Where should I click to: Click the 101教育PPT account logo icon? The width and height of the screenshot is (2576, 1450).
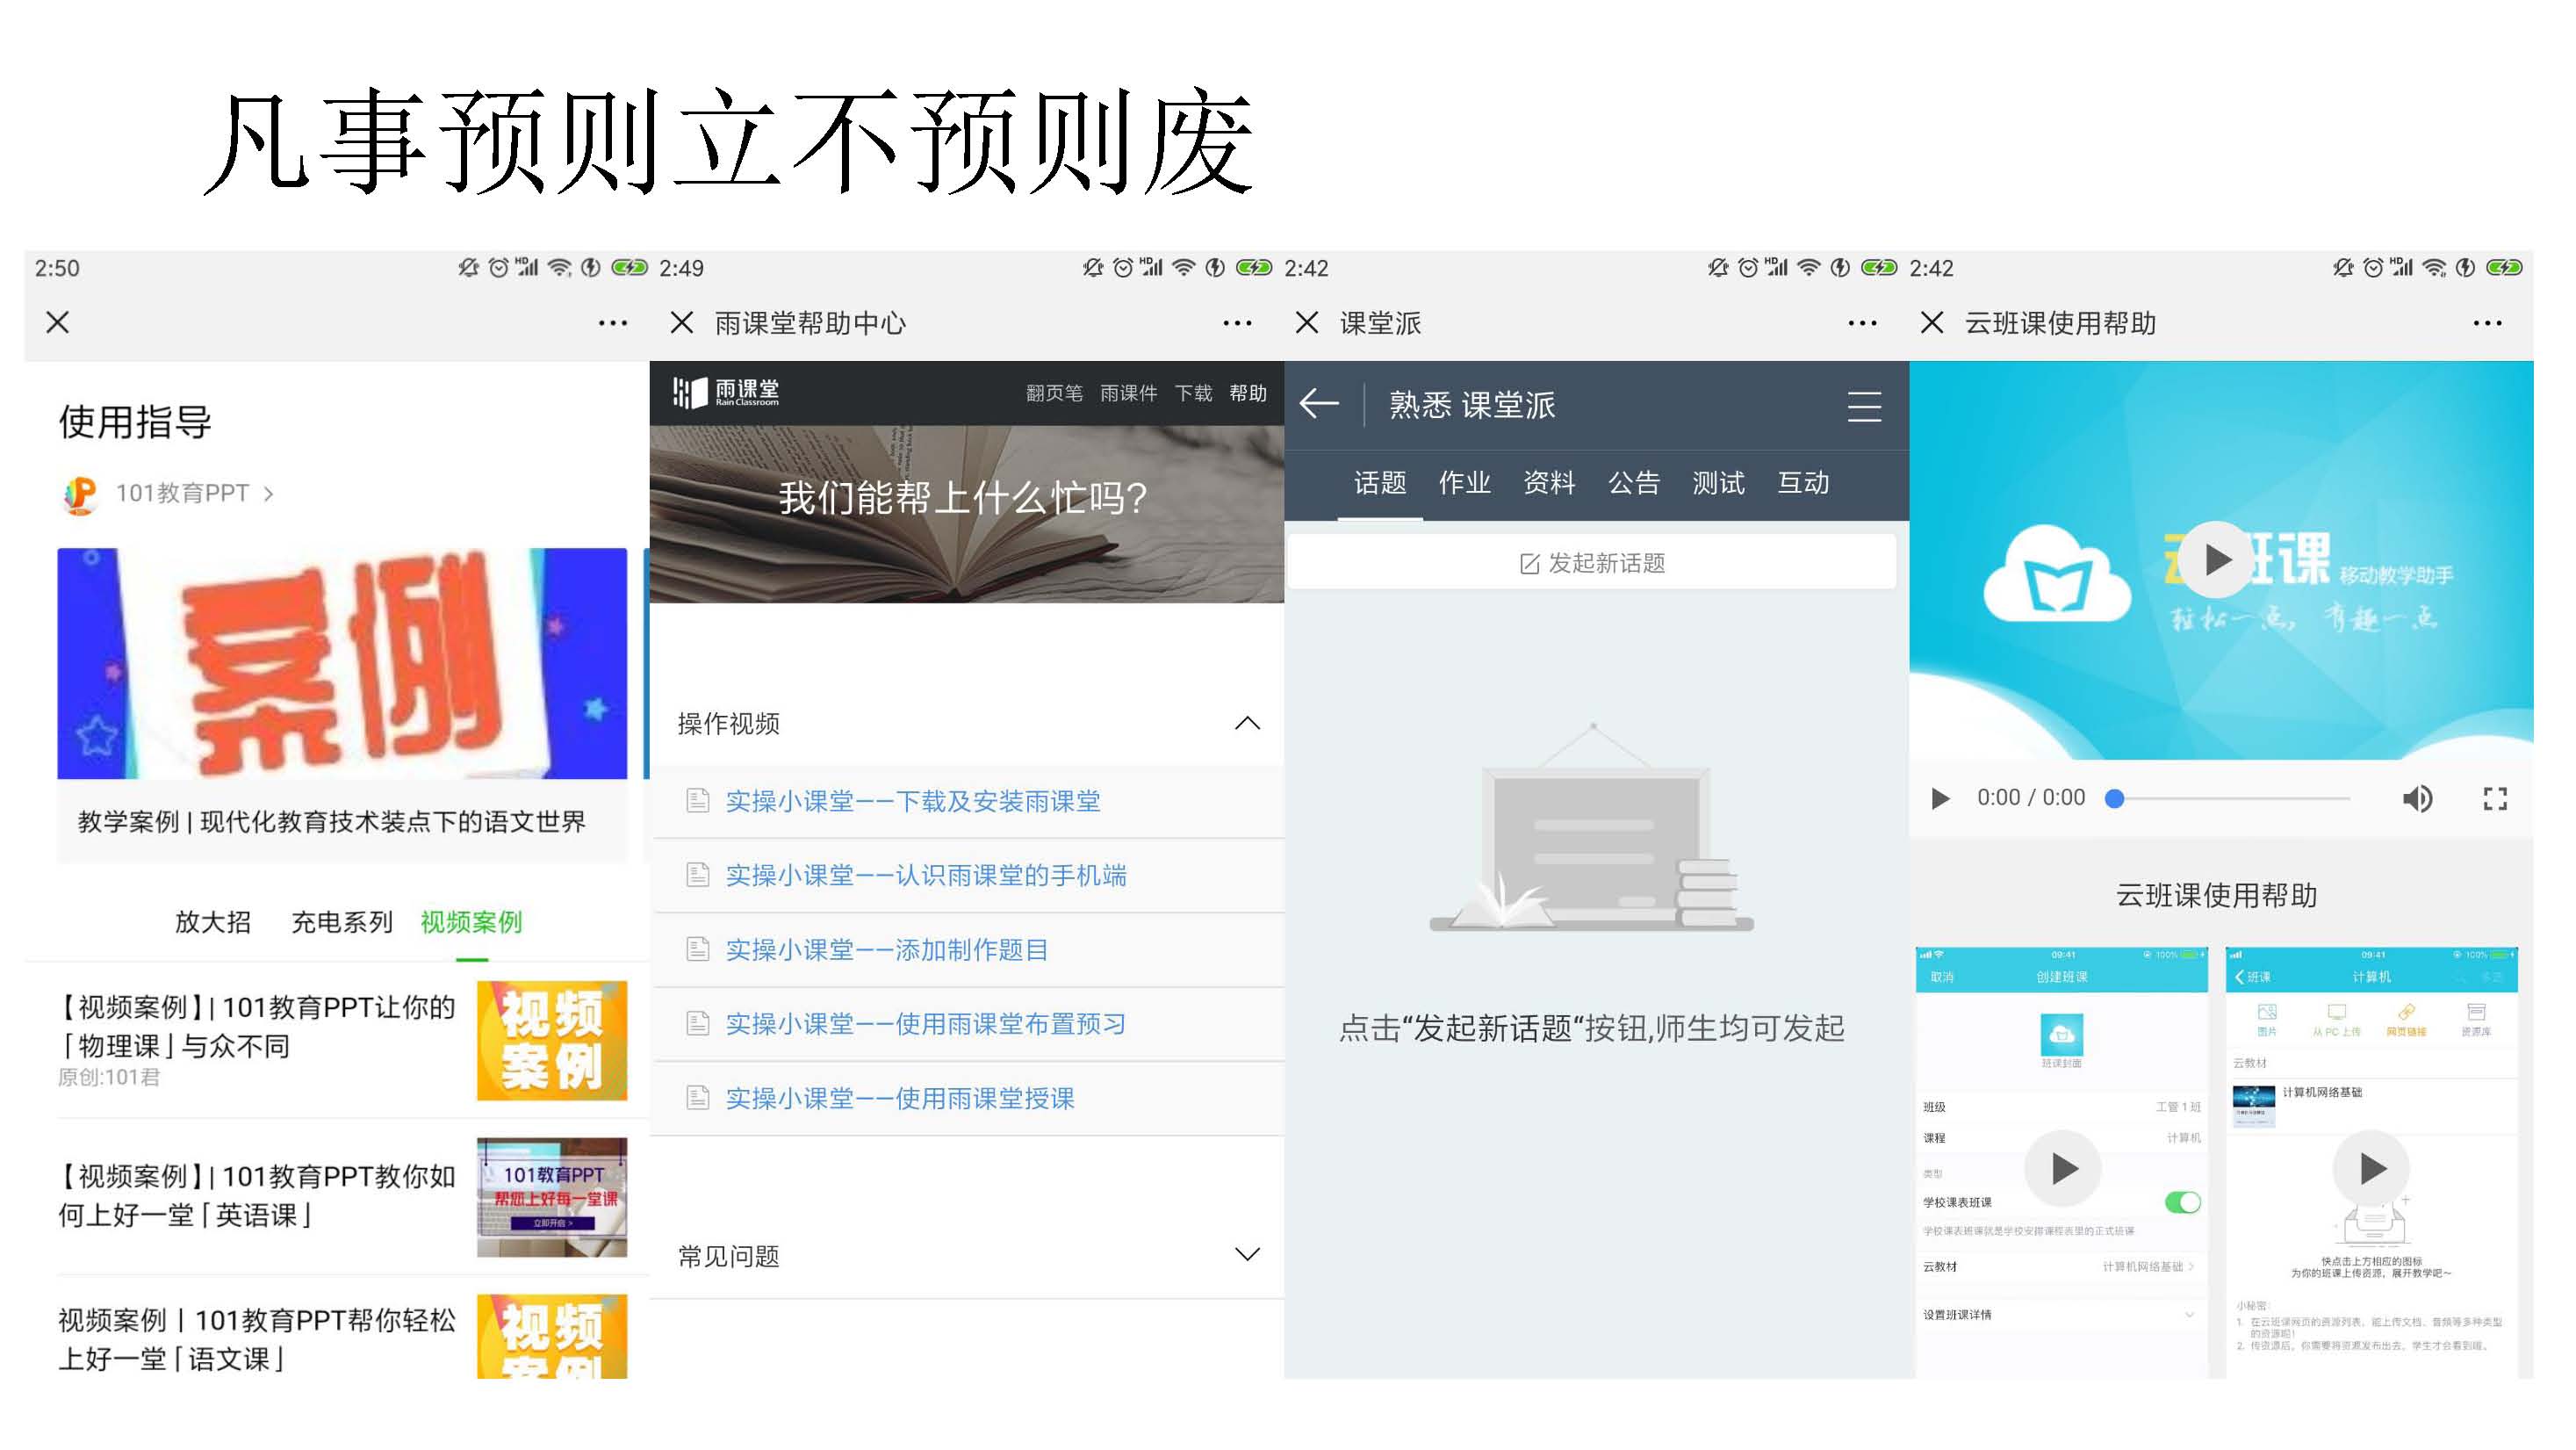coord(80,494)
